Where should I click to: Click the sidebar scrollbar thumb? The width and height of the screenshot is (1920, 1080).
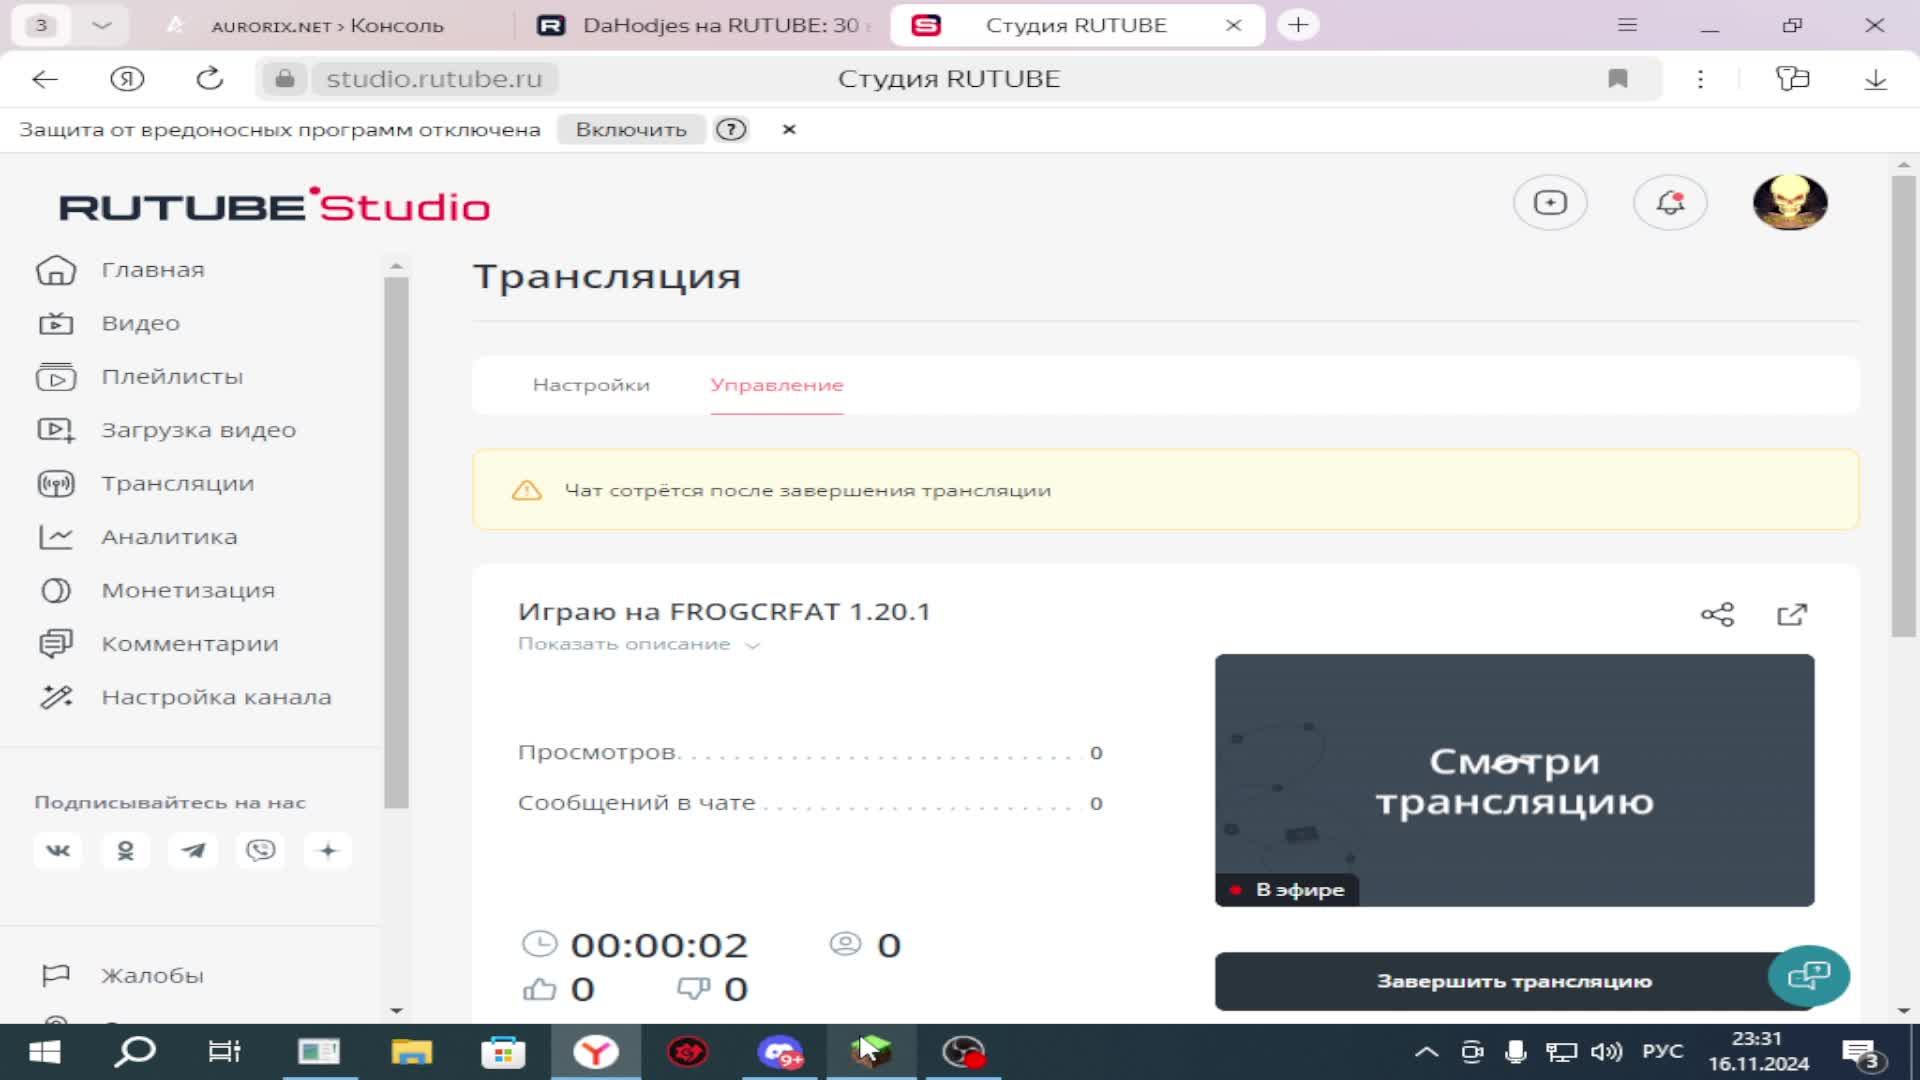[x=396, y=542]
